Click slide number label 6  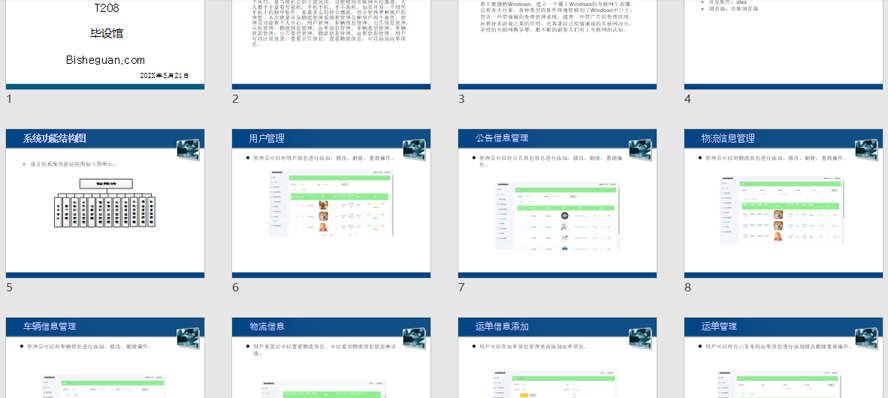coord(236,288)
